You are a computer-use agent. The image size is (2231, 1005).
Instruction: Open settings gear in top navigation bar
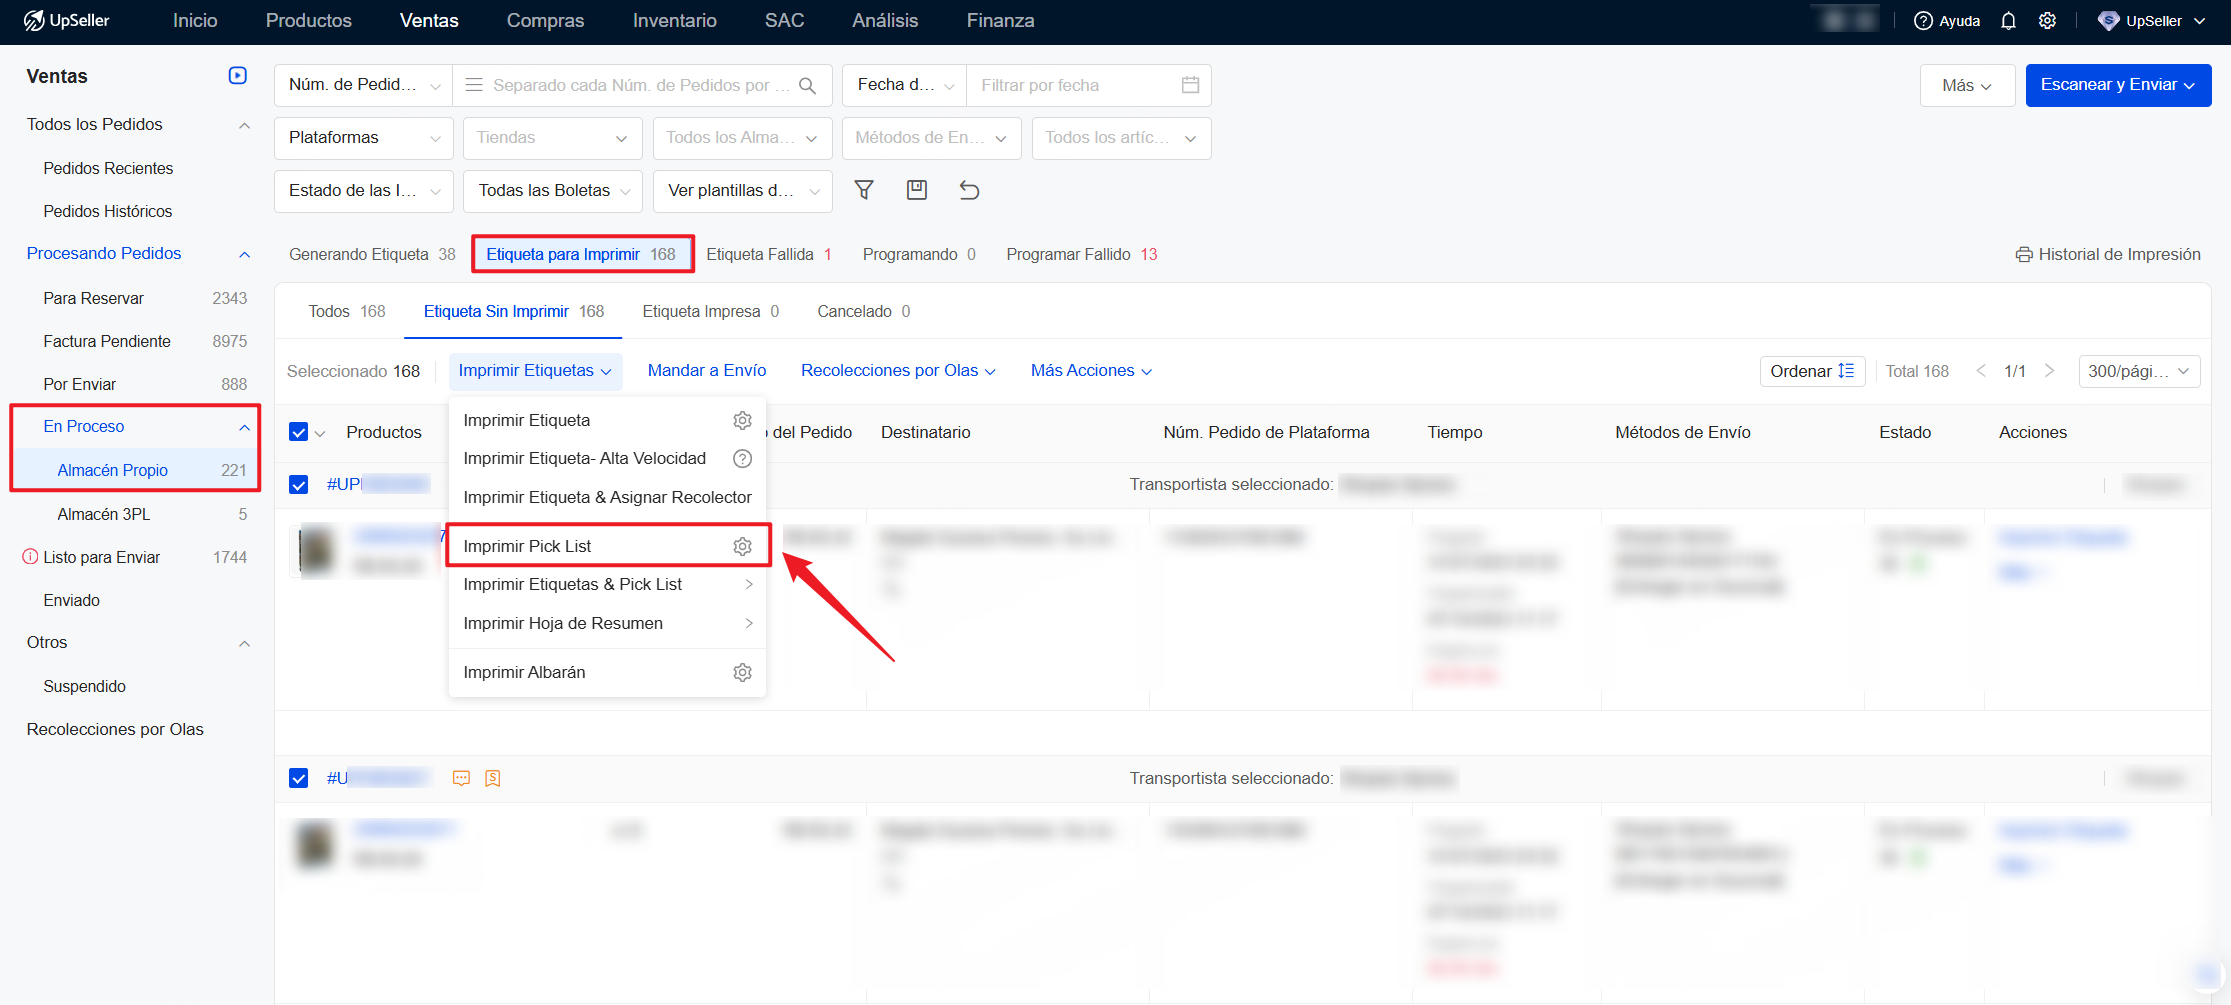2047,21
